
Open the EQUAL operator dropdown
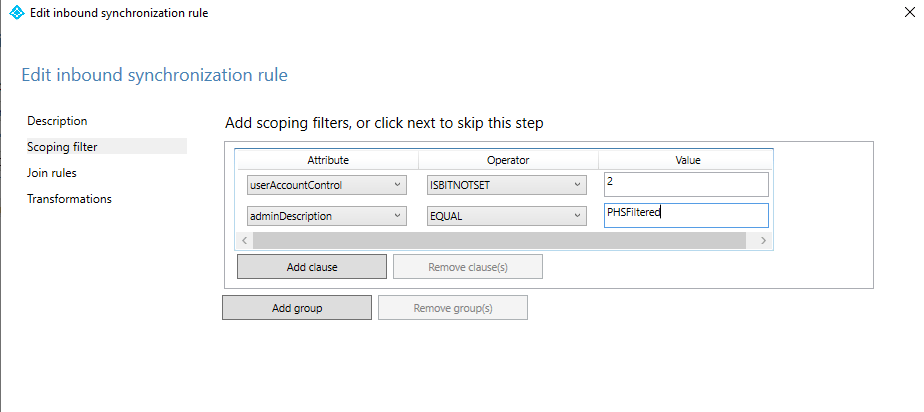tap(578, 216)
